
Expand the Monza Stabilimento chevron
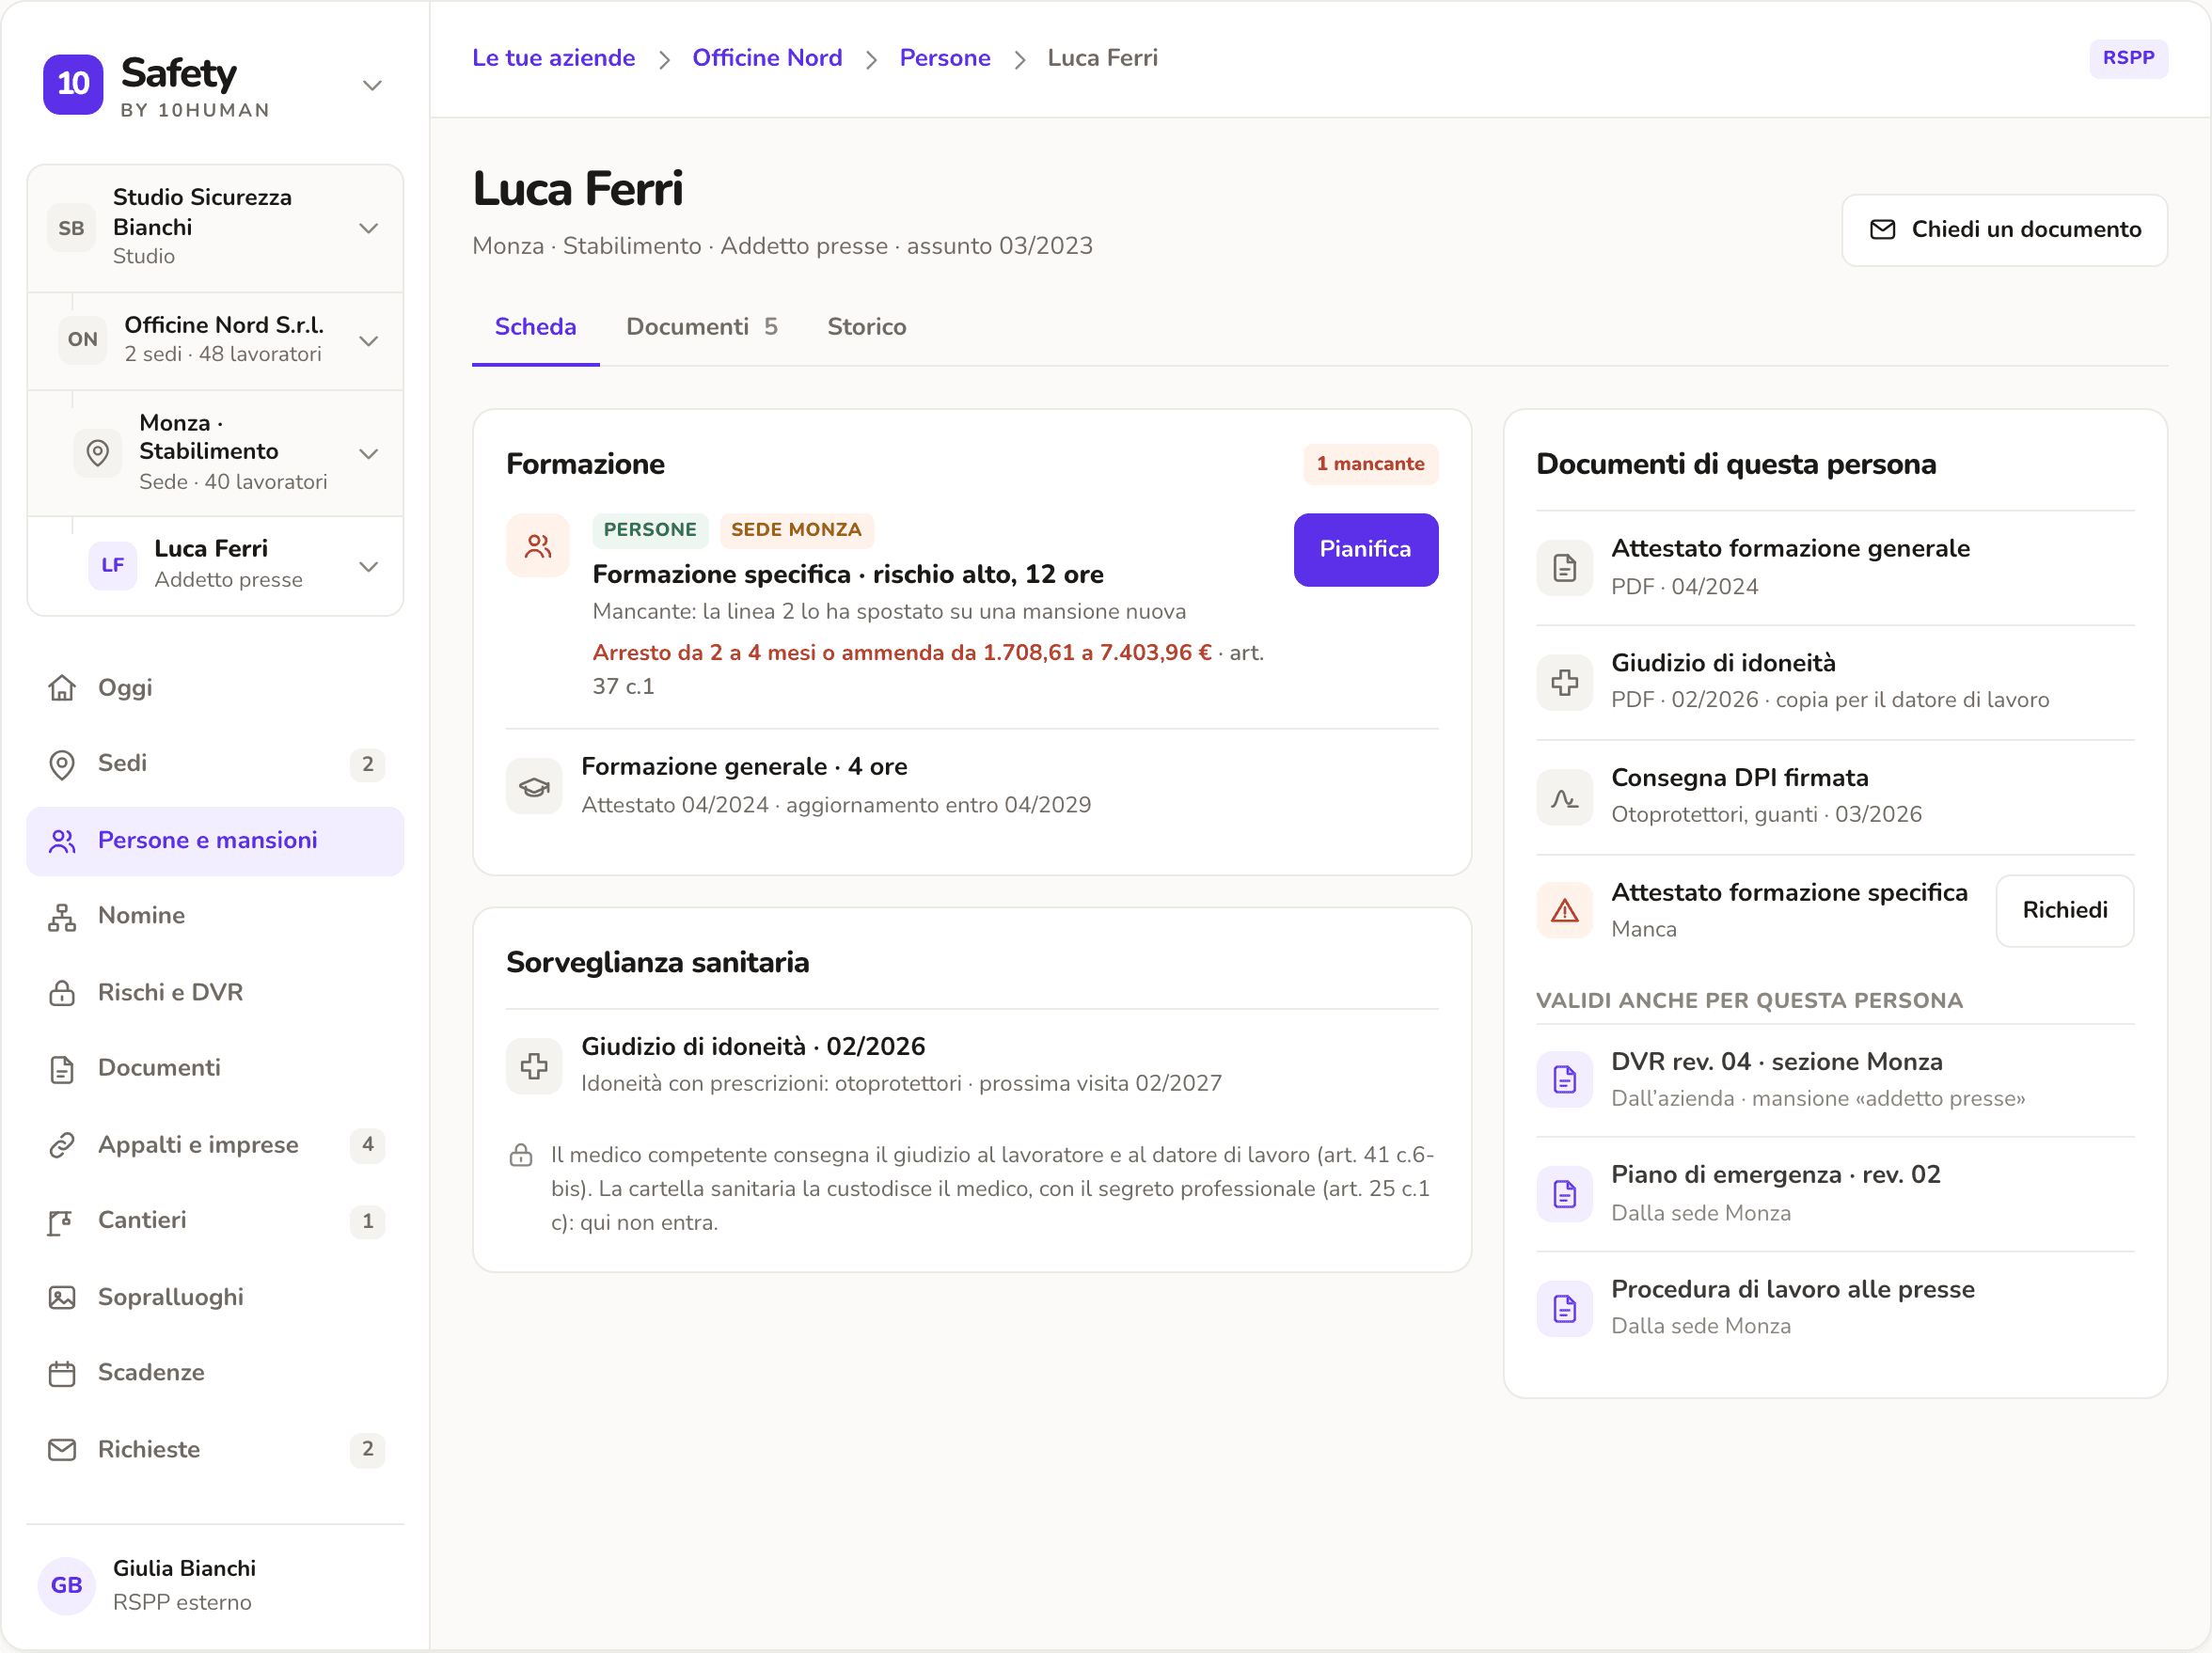coord(368,453)
